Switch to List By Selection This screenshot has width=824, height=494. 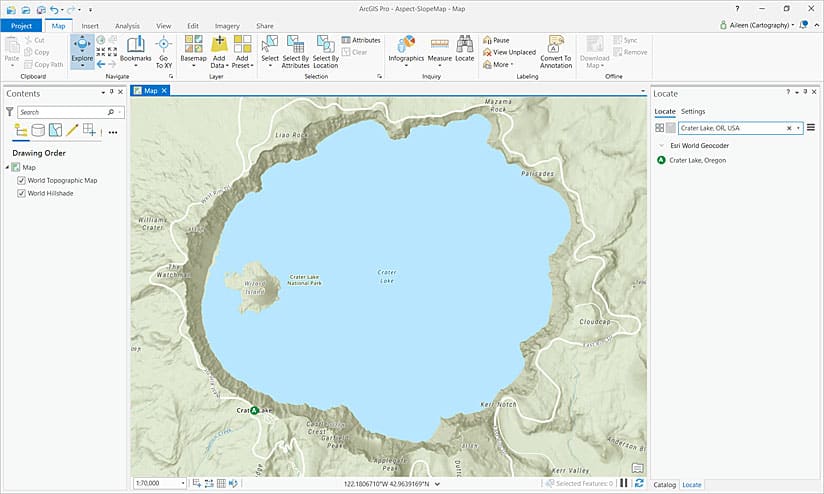[x=55, y=130]
